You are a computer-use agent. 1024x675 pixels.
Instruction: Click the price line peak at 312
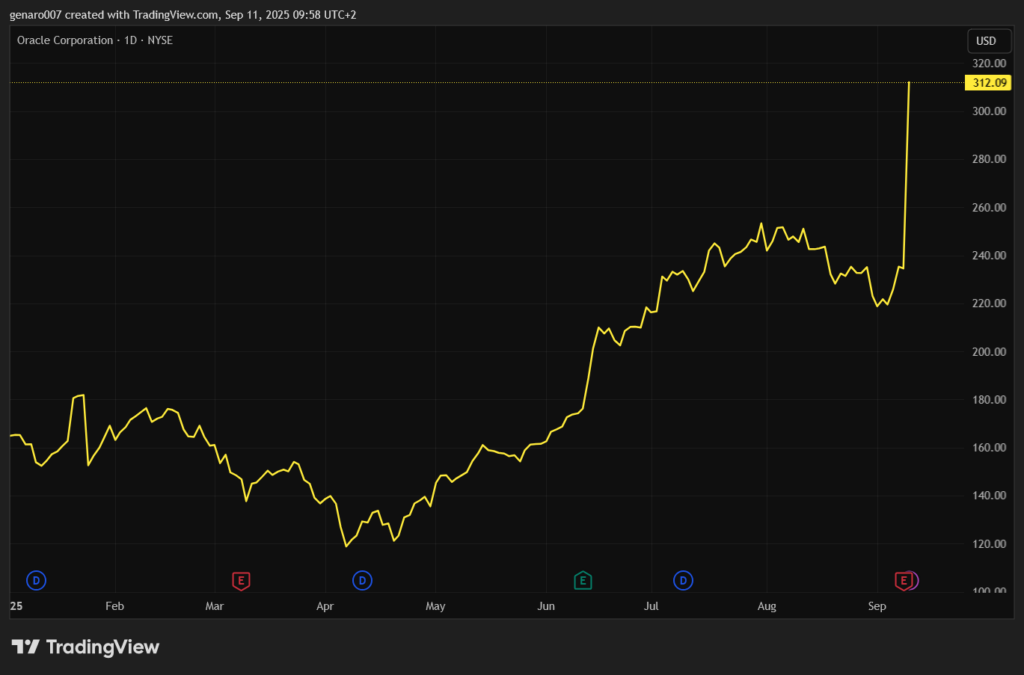[909, 83]
